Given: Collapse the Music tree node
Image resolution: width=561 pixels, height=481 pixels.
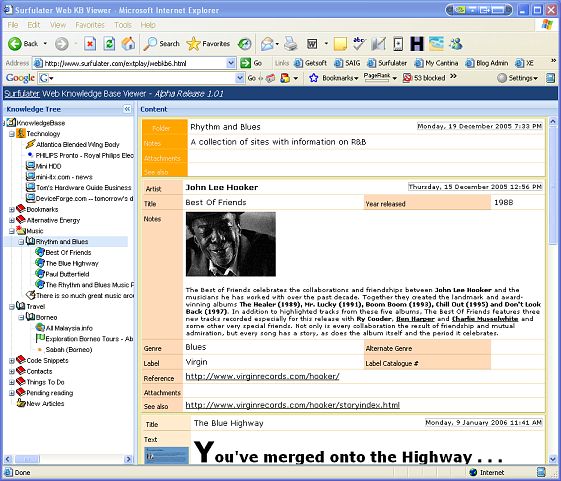Looking at the screenshot, I should tap(11, 231).
